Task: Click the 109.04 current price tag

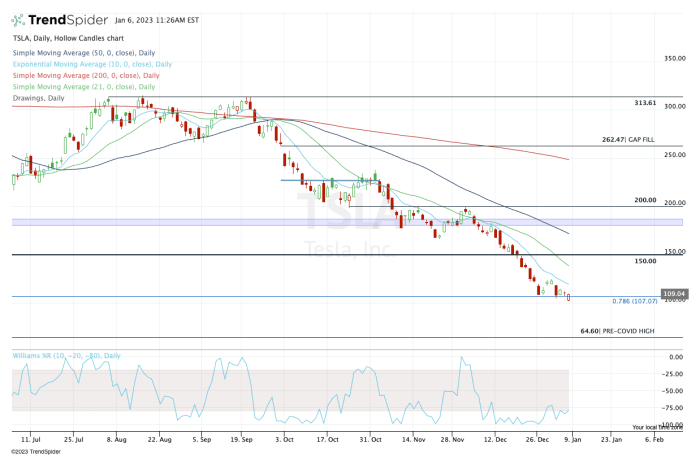Action: pyautogui.click(x=674, y=294)
